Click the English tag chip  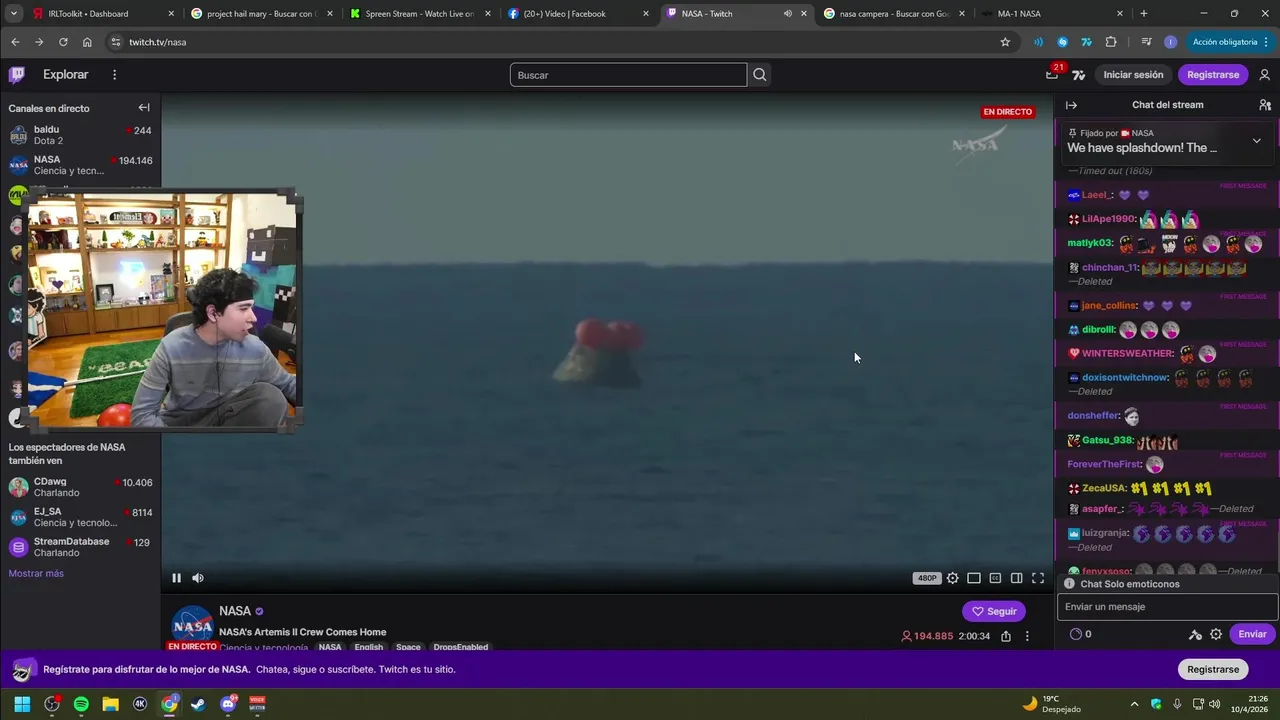[x=368, y=647]
